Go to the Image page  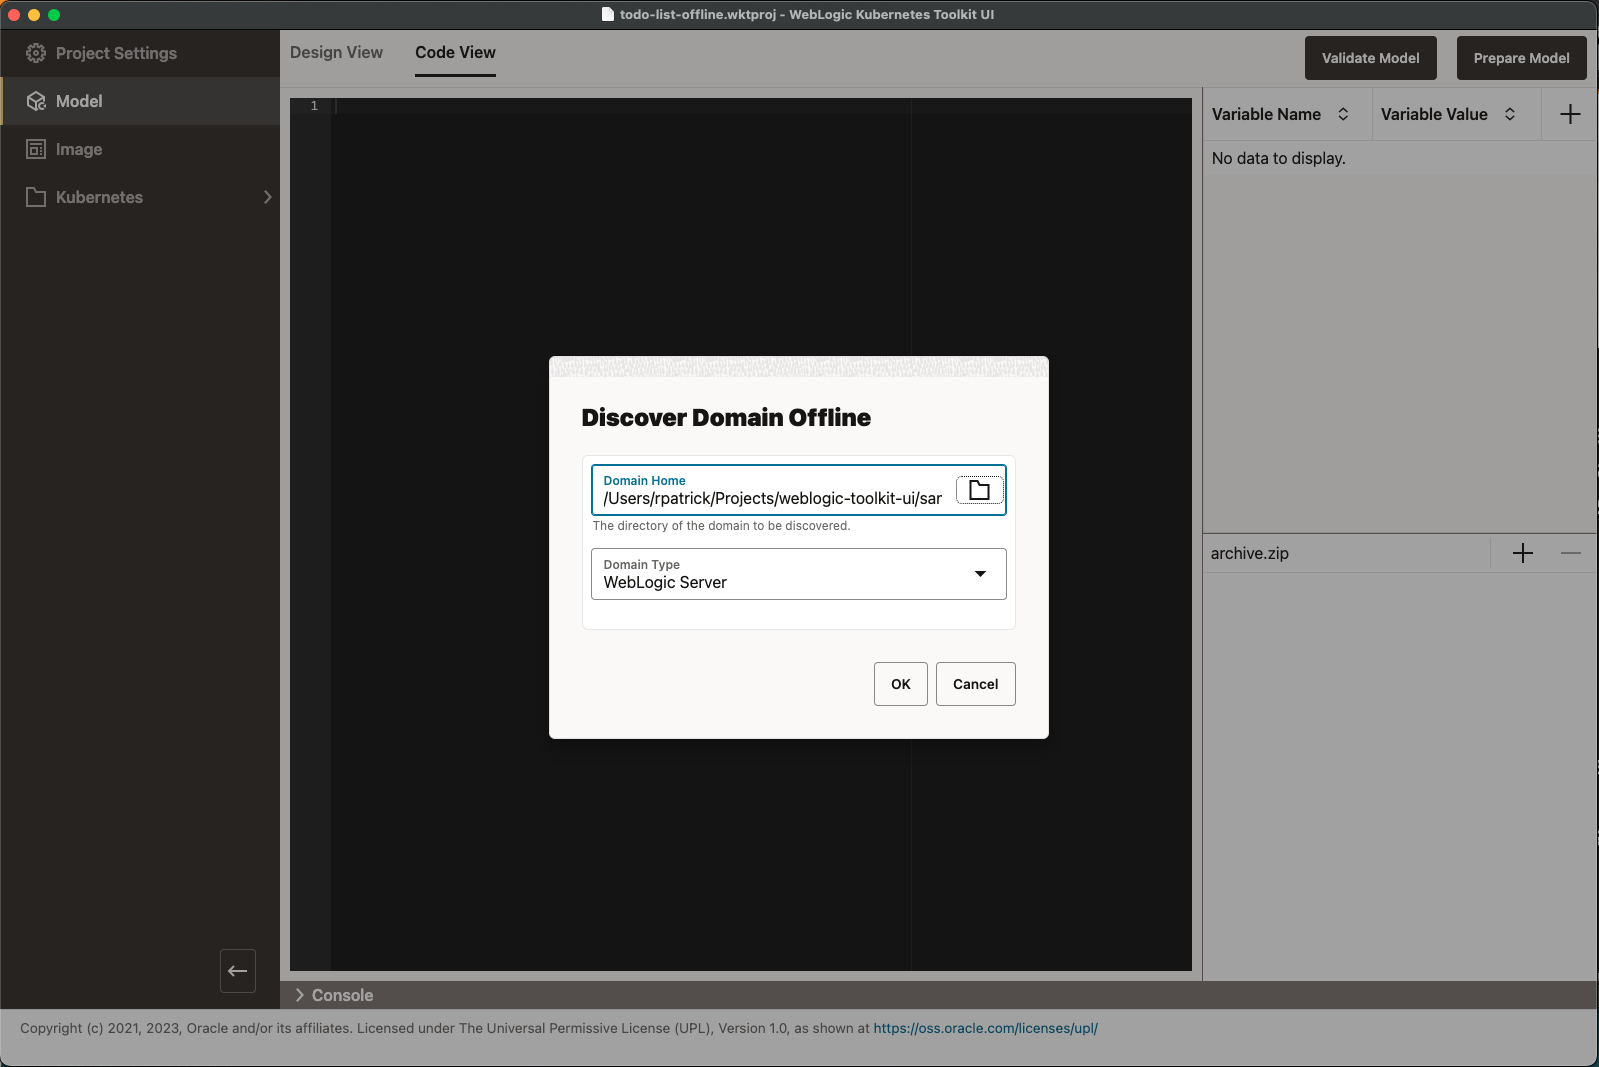(140, 149)
